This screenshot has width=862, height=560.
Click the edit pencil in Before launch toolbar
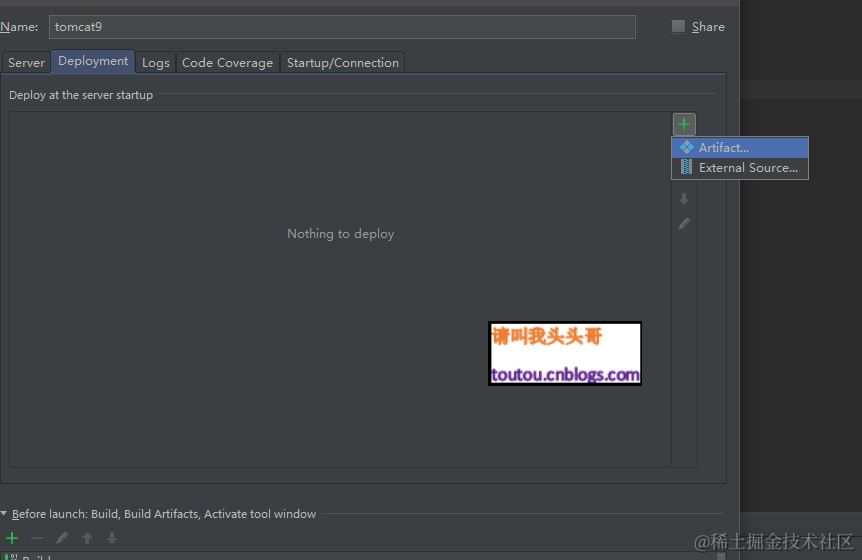click(62, 538)
